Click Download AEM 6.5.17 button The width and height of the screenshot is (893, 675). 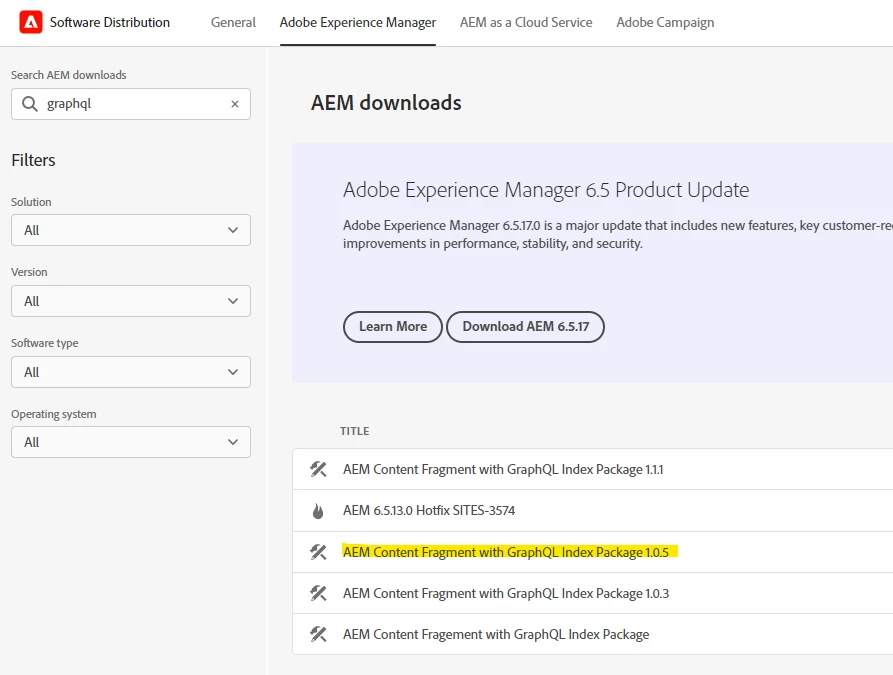point(526,327)
